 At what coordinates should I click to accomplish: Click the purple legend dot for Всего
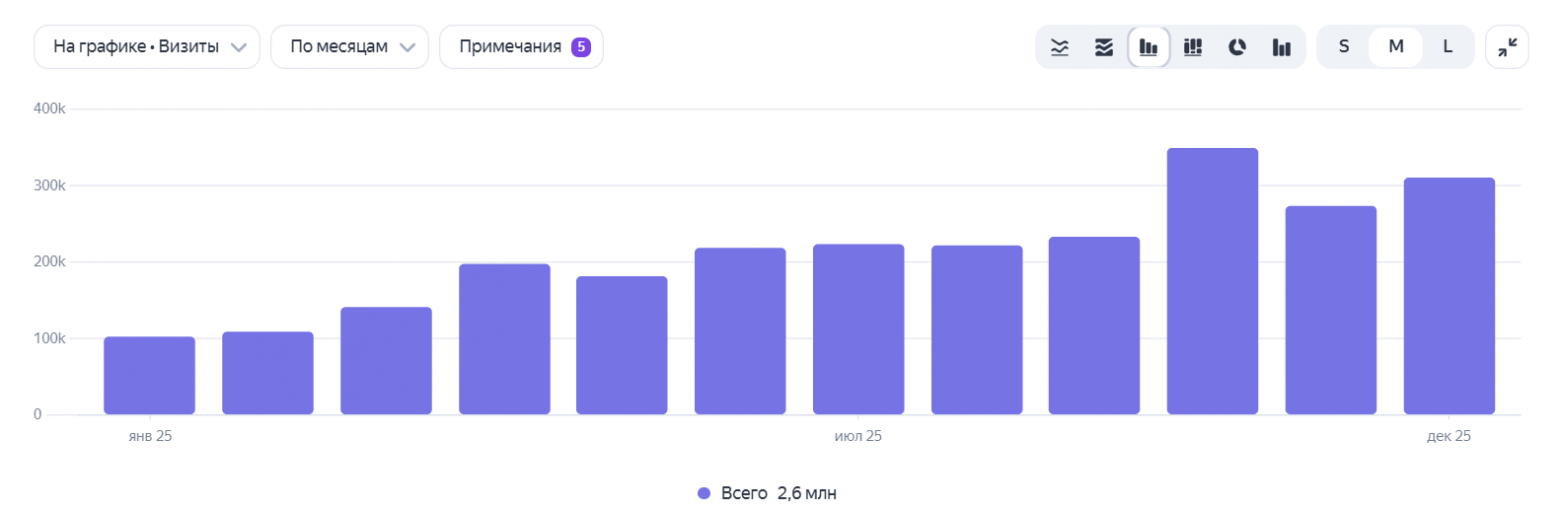point(704,493)
